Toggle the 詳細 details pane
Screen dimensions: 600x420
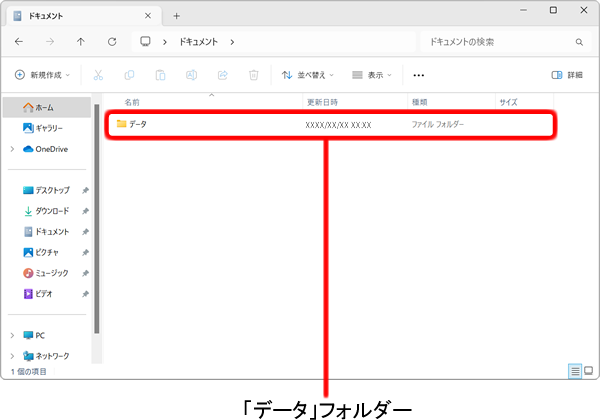coord(567,75)
